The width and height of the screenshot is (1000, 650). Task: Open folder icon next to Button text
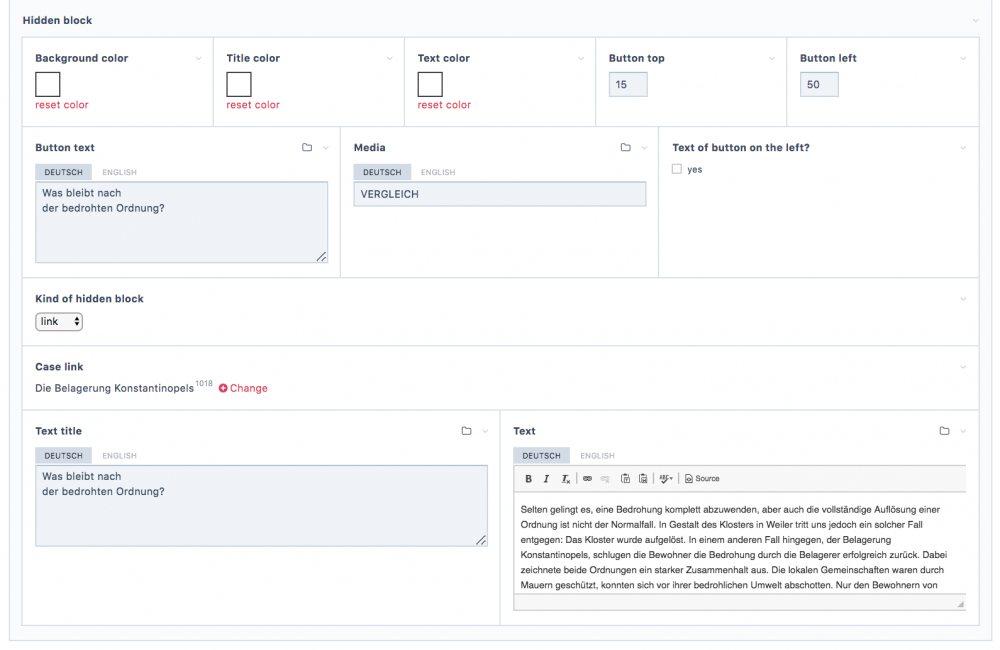[x=307, y=148]
